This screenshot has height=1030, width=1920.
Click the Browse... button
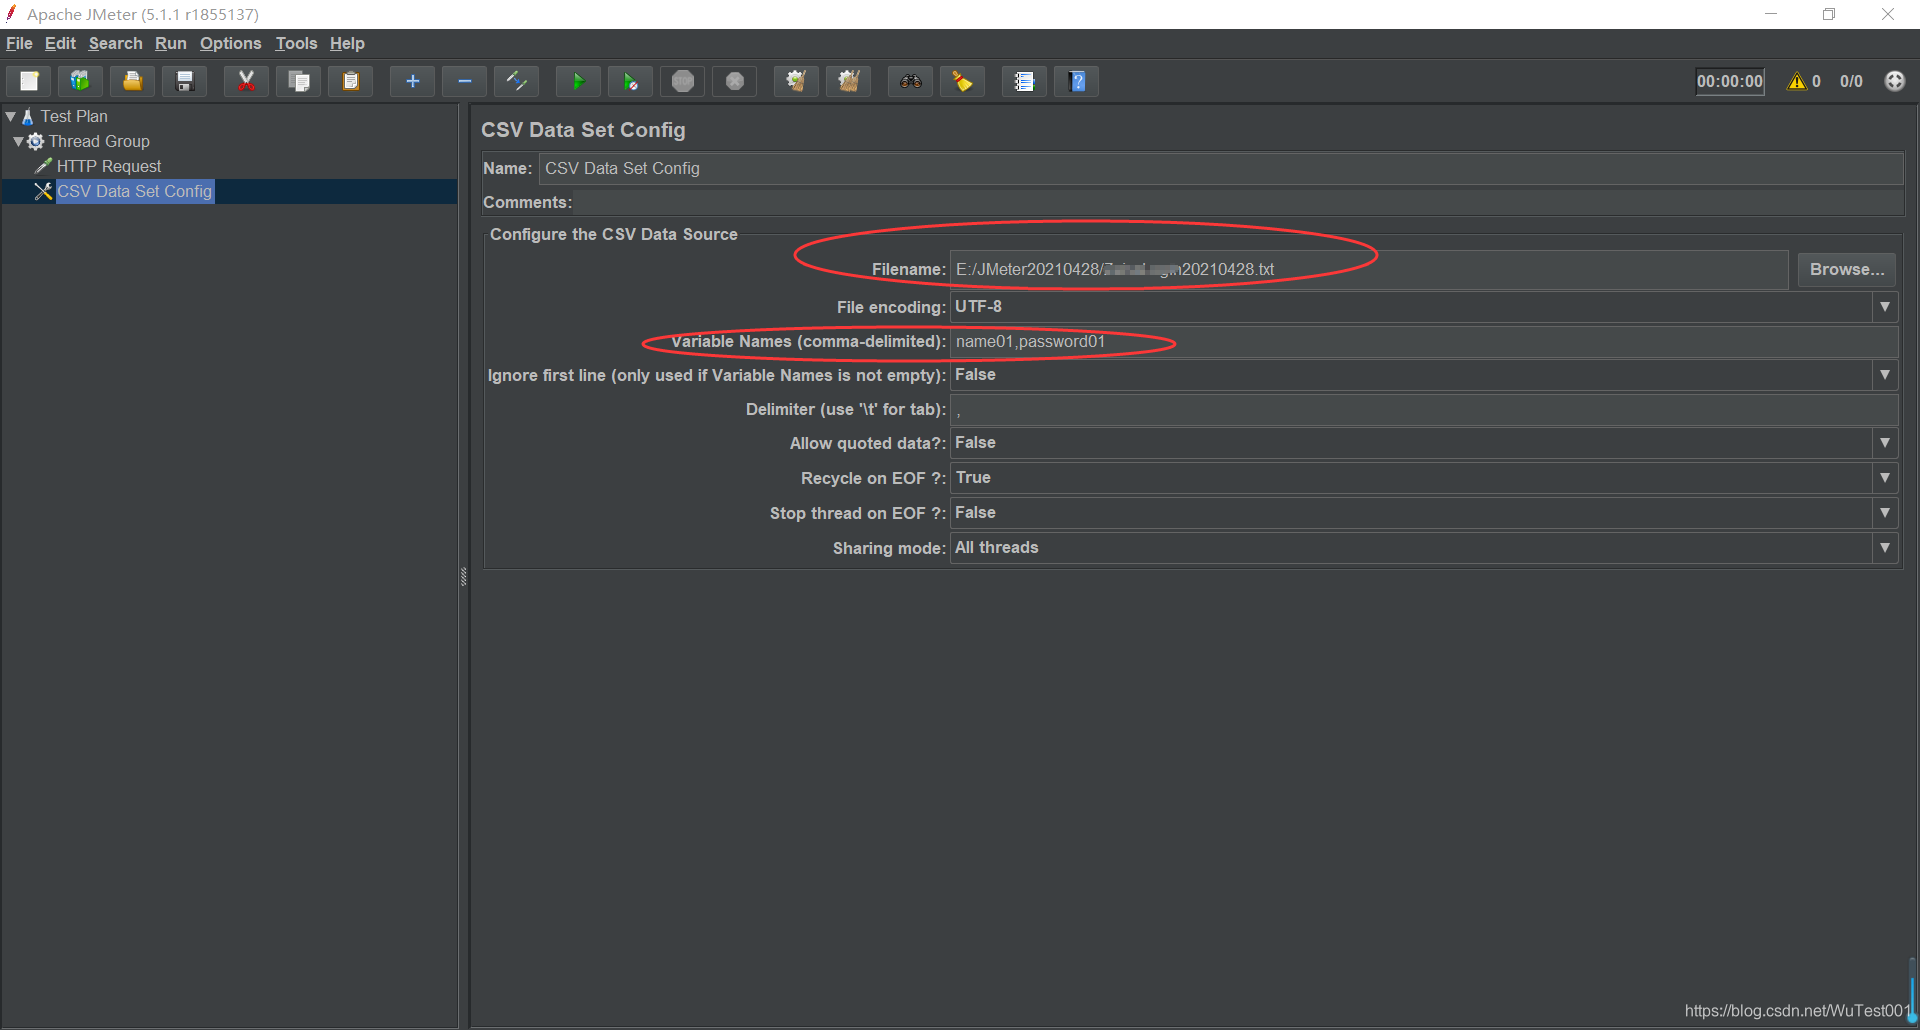pyautogui.click(x=1846, y=269)
